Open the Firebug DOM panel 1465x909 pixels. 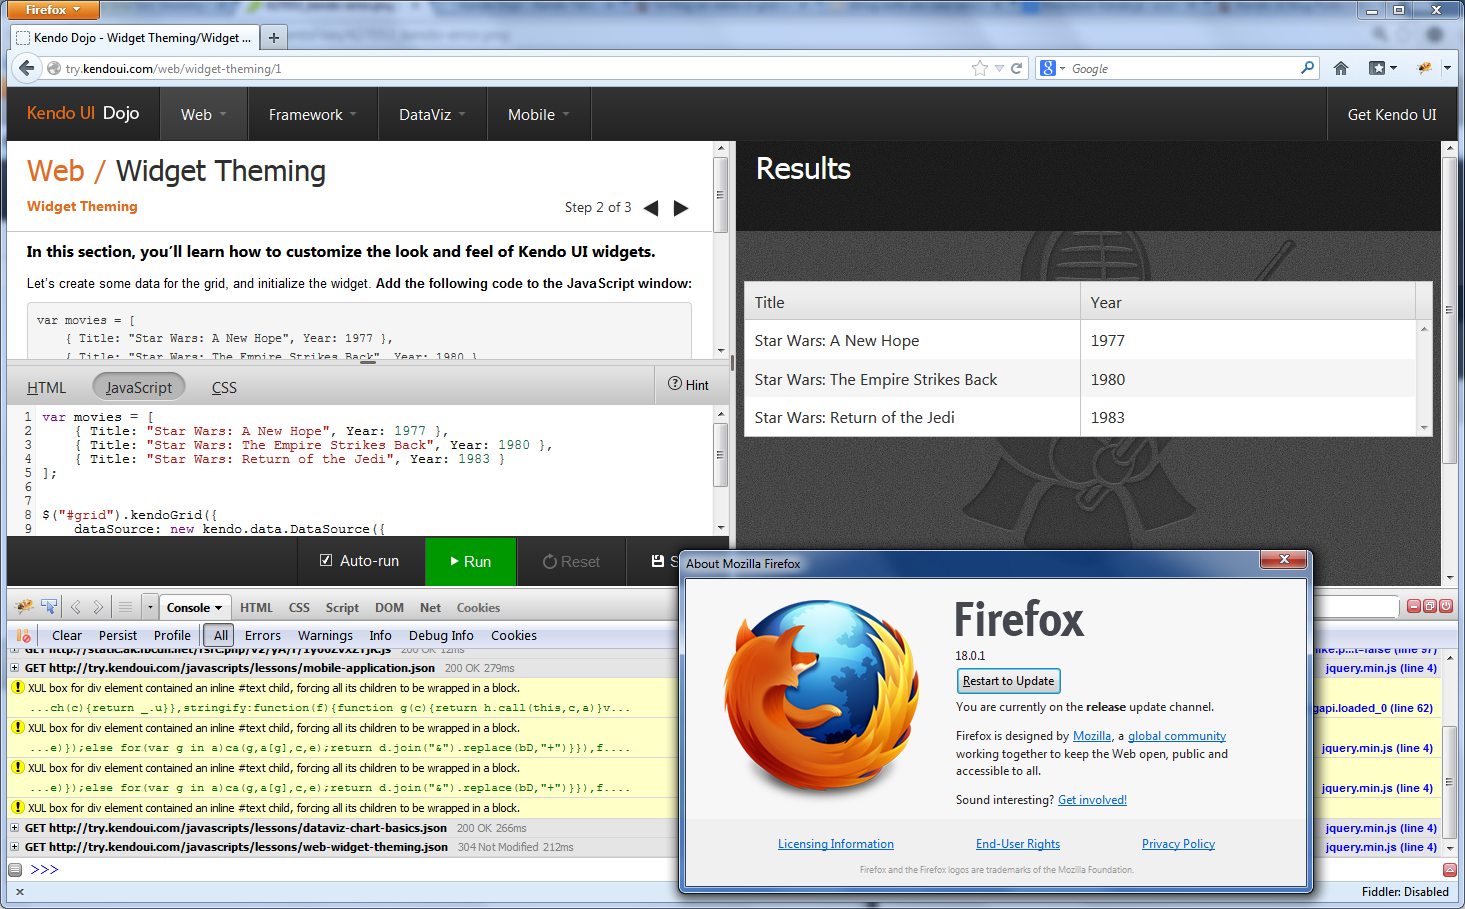pos(389,607)
